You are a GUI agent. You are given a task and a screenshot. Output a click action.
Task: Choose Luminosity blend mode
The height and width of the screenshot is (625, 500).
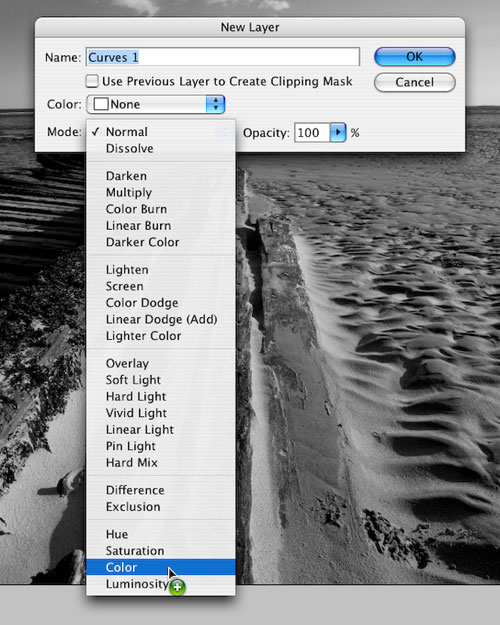161,584
